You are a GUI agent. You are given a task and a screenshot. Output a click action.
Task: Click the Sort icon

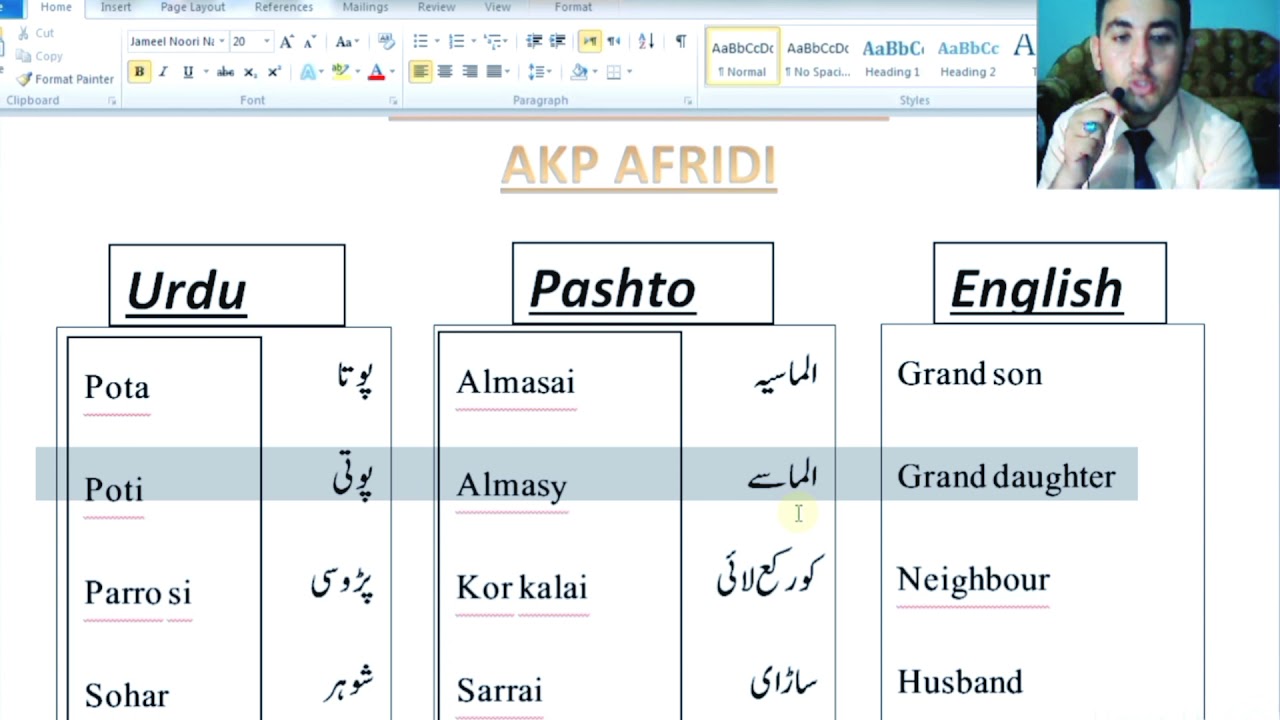pyautogui.click(x=646, y=41)
